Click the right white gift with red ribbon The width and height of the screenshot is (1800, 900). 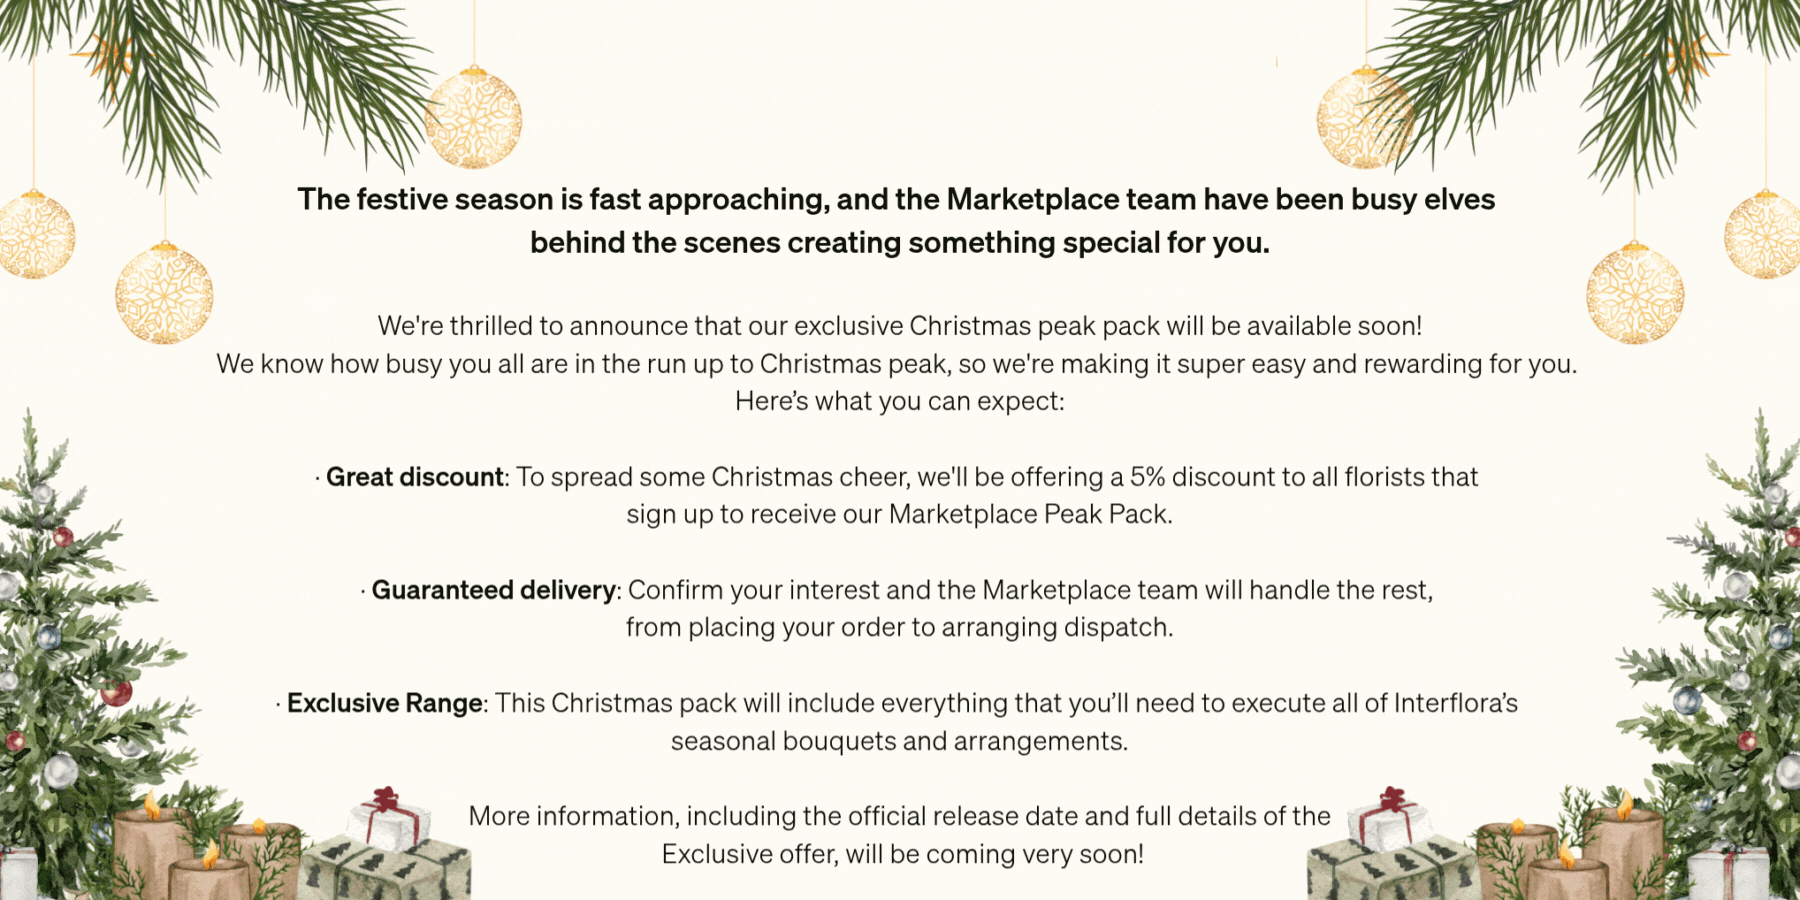pyautogui.click(x=1389, y=820)
